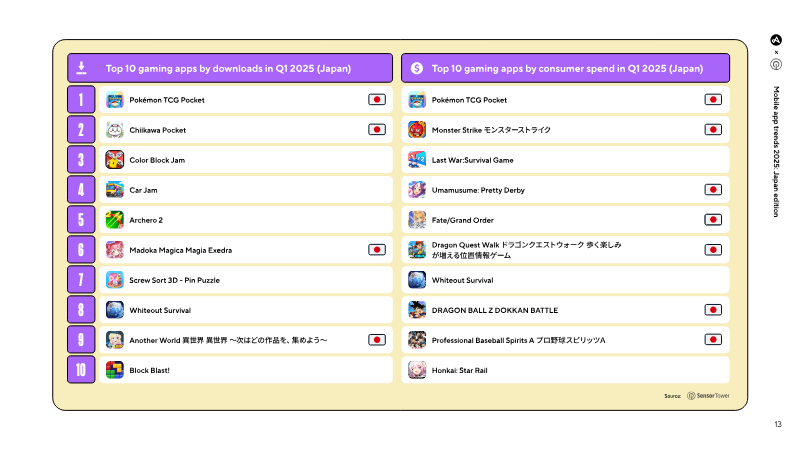Click the dollar coin icon in the spend header
Image resolution: width=800 pixels, height=450 pixels.
(x=416, y=69)
